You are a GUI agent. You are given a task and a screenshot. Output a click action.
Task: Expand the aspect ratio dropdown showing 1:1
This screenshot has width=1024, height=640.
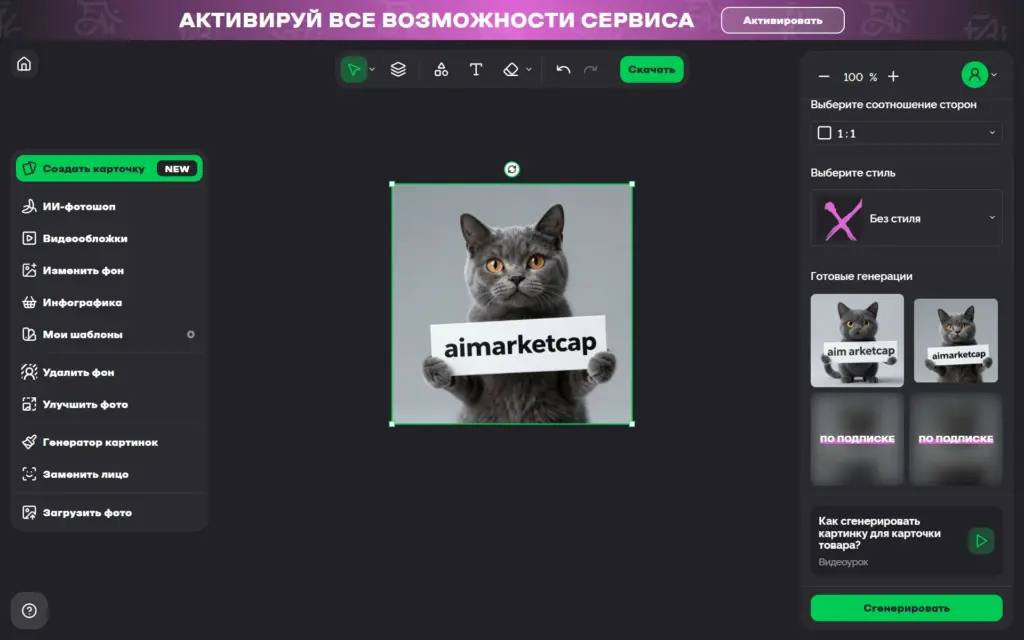coord(905,132)
